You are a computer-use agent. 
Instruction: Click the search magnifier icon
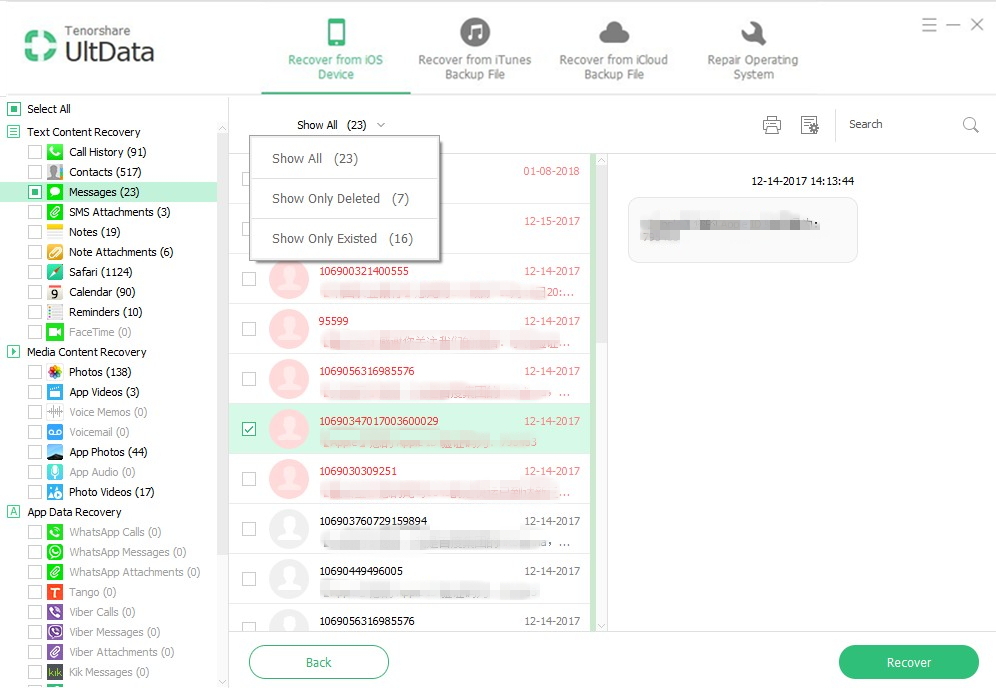971,125
